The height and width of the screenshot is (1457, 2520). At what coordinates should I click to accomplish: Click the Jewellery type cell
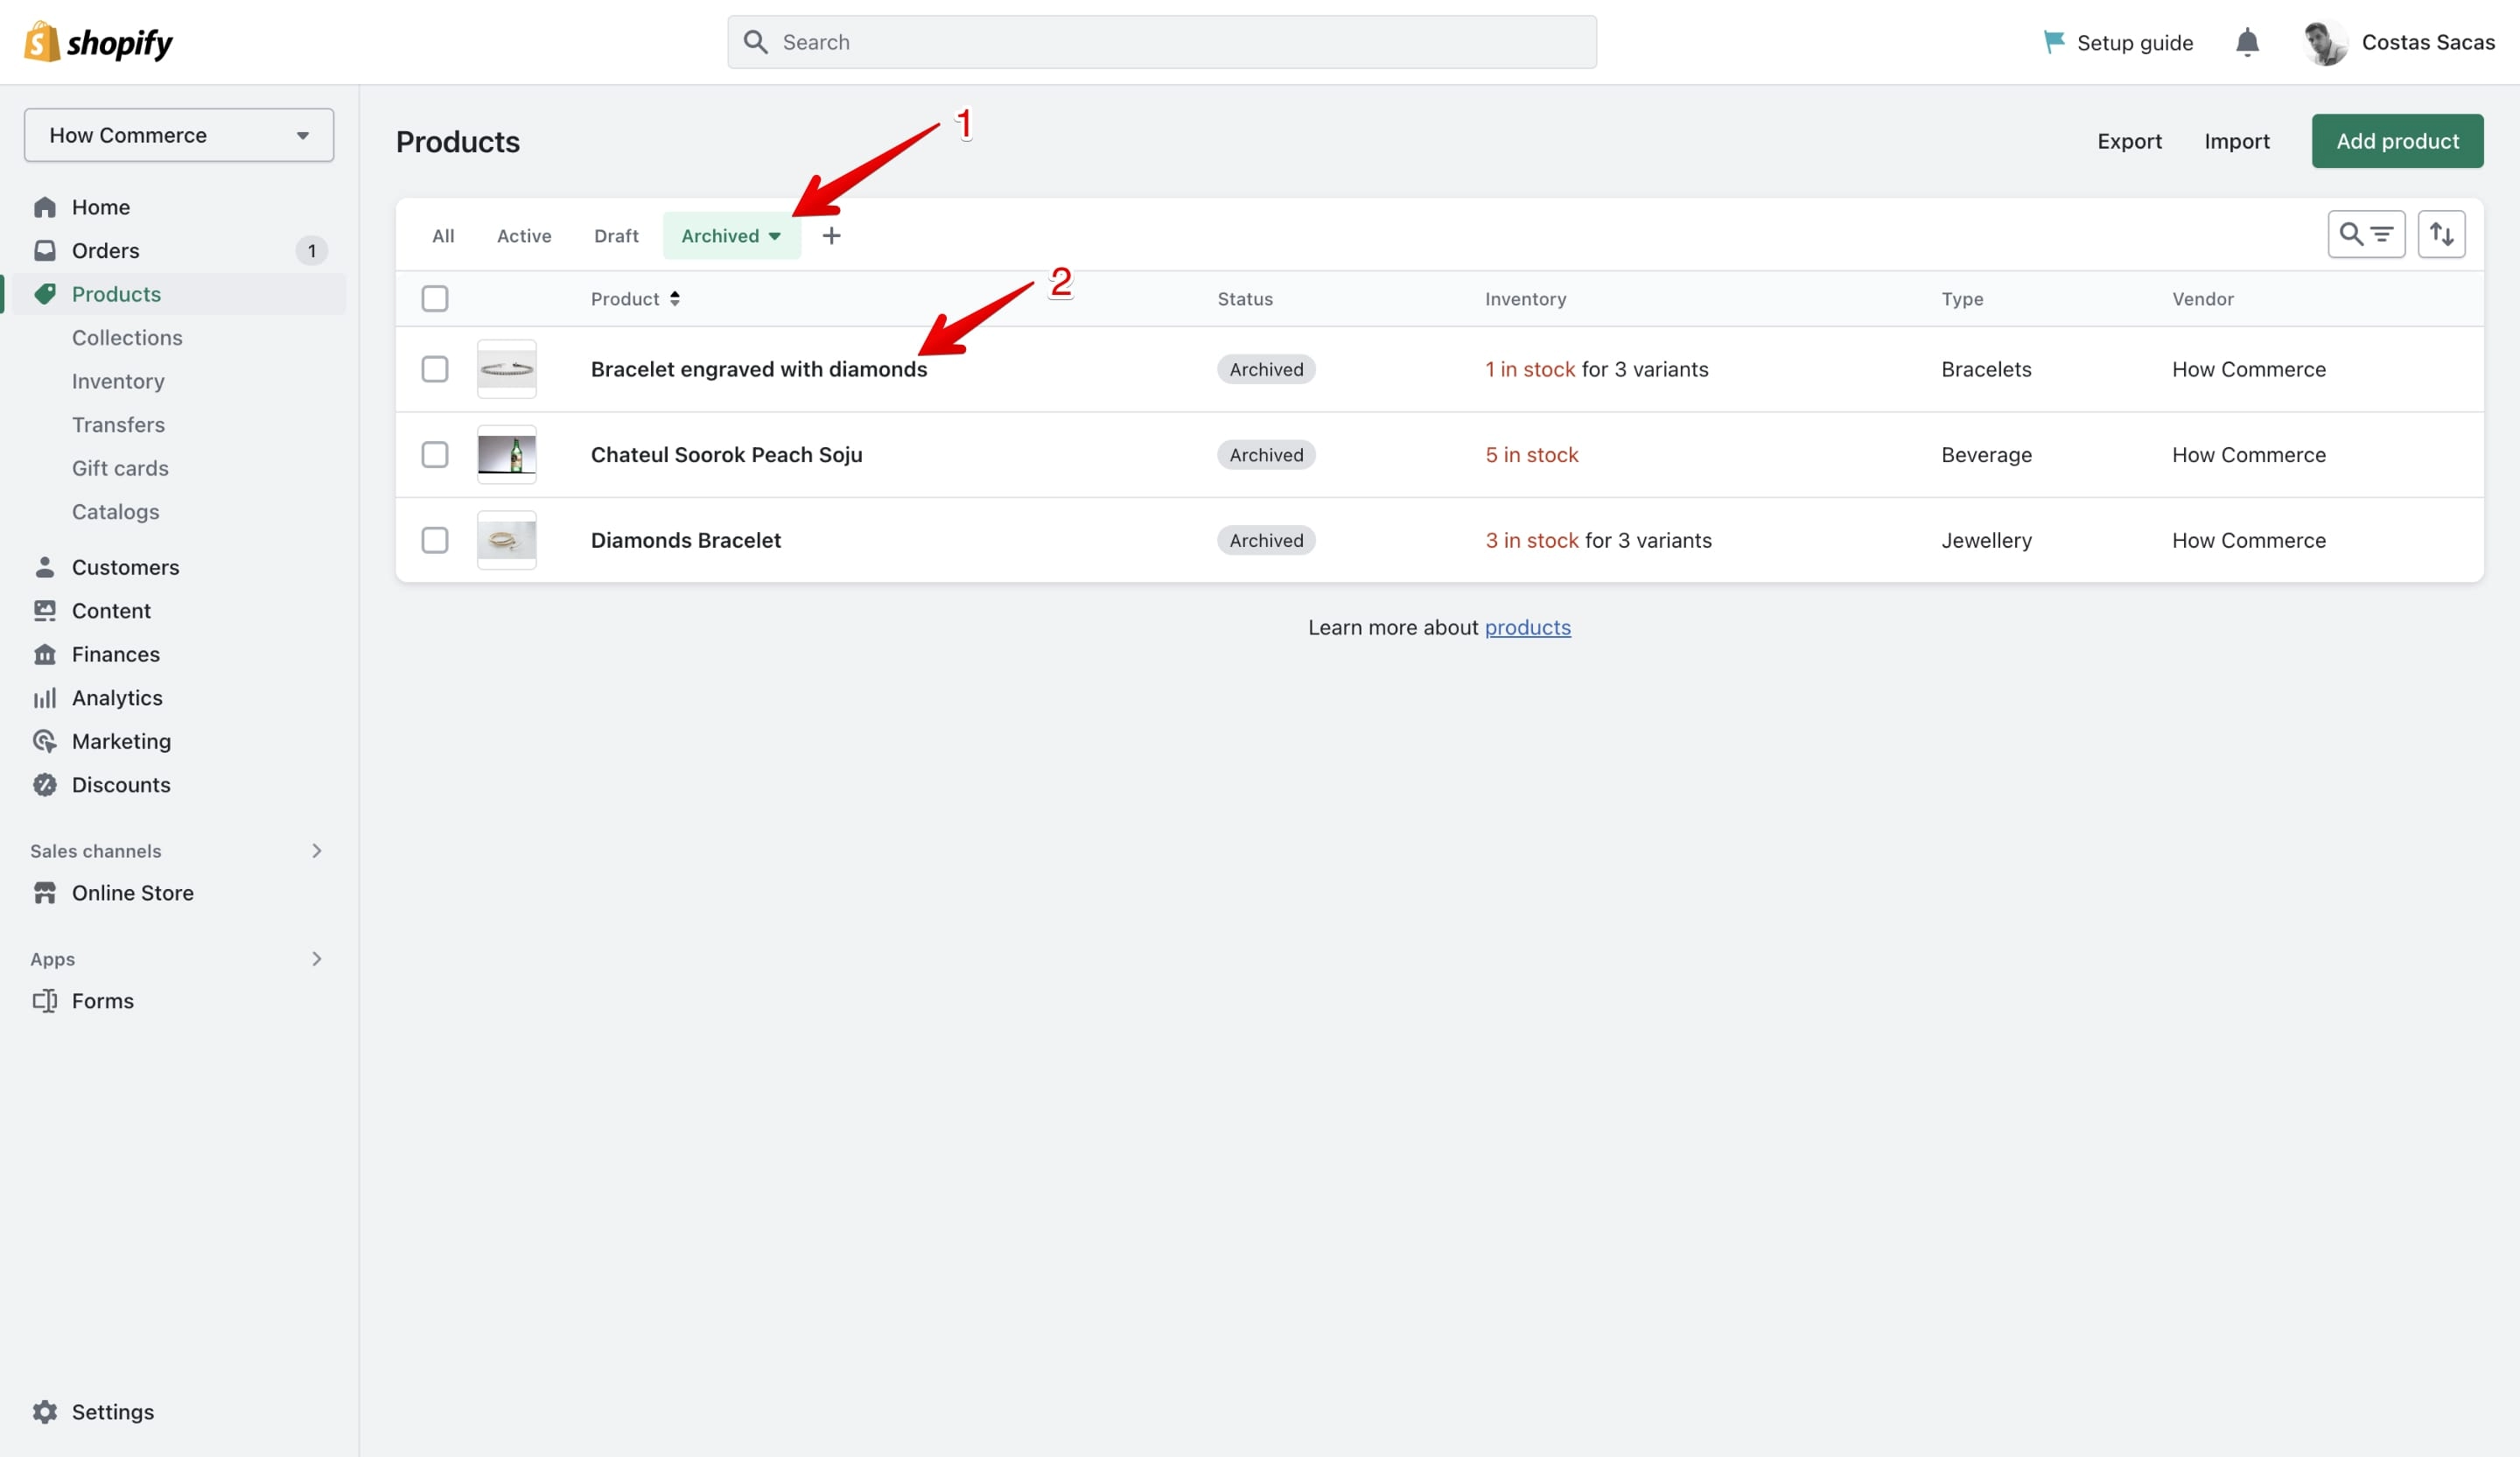point(1986,540)
